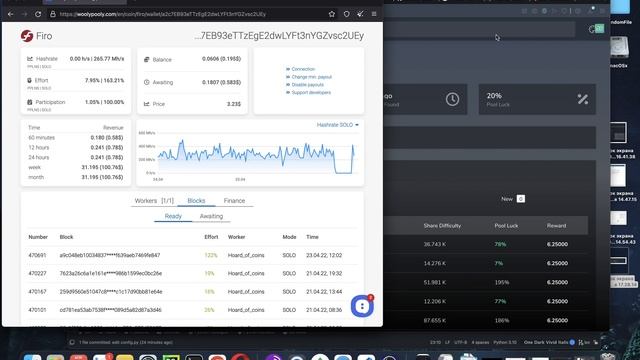Click the Balance value 0.0606
This screenshot has width=640, height=360.
click(x=221, y=59)
